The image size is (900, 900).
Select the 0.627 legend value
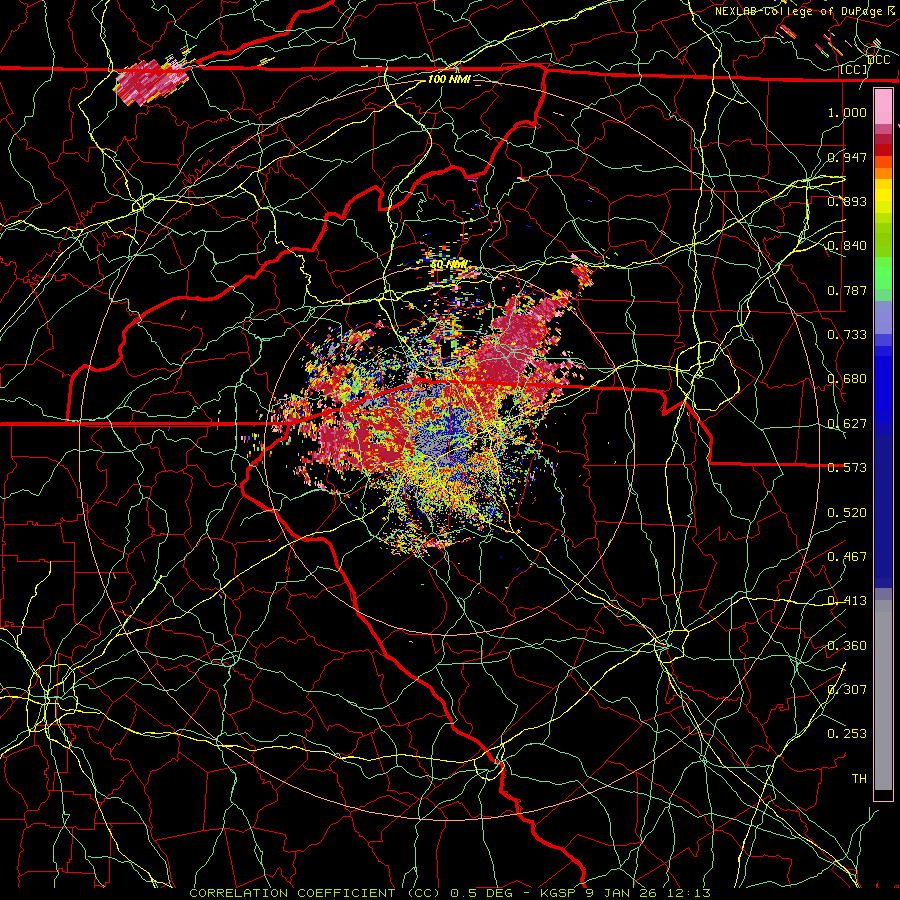click(x=847, y=424)
